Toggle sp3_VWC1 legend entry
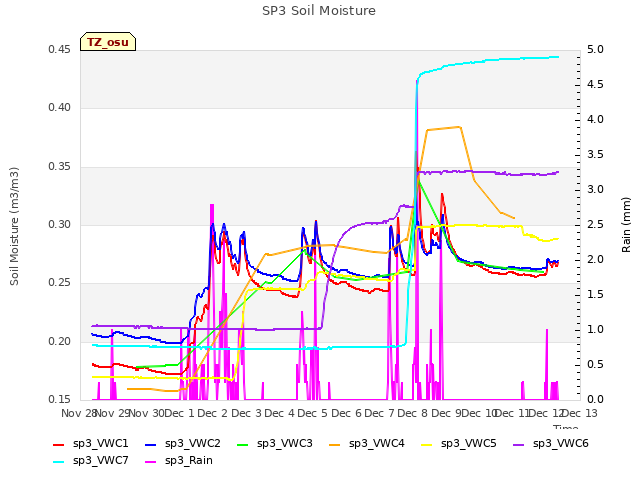This screenshot has width=640, height=480. [91, 444]
